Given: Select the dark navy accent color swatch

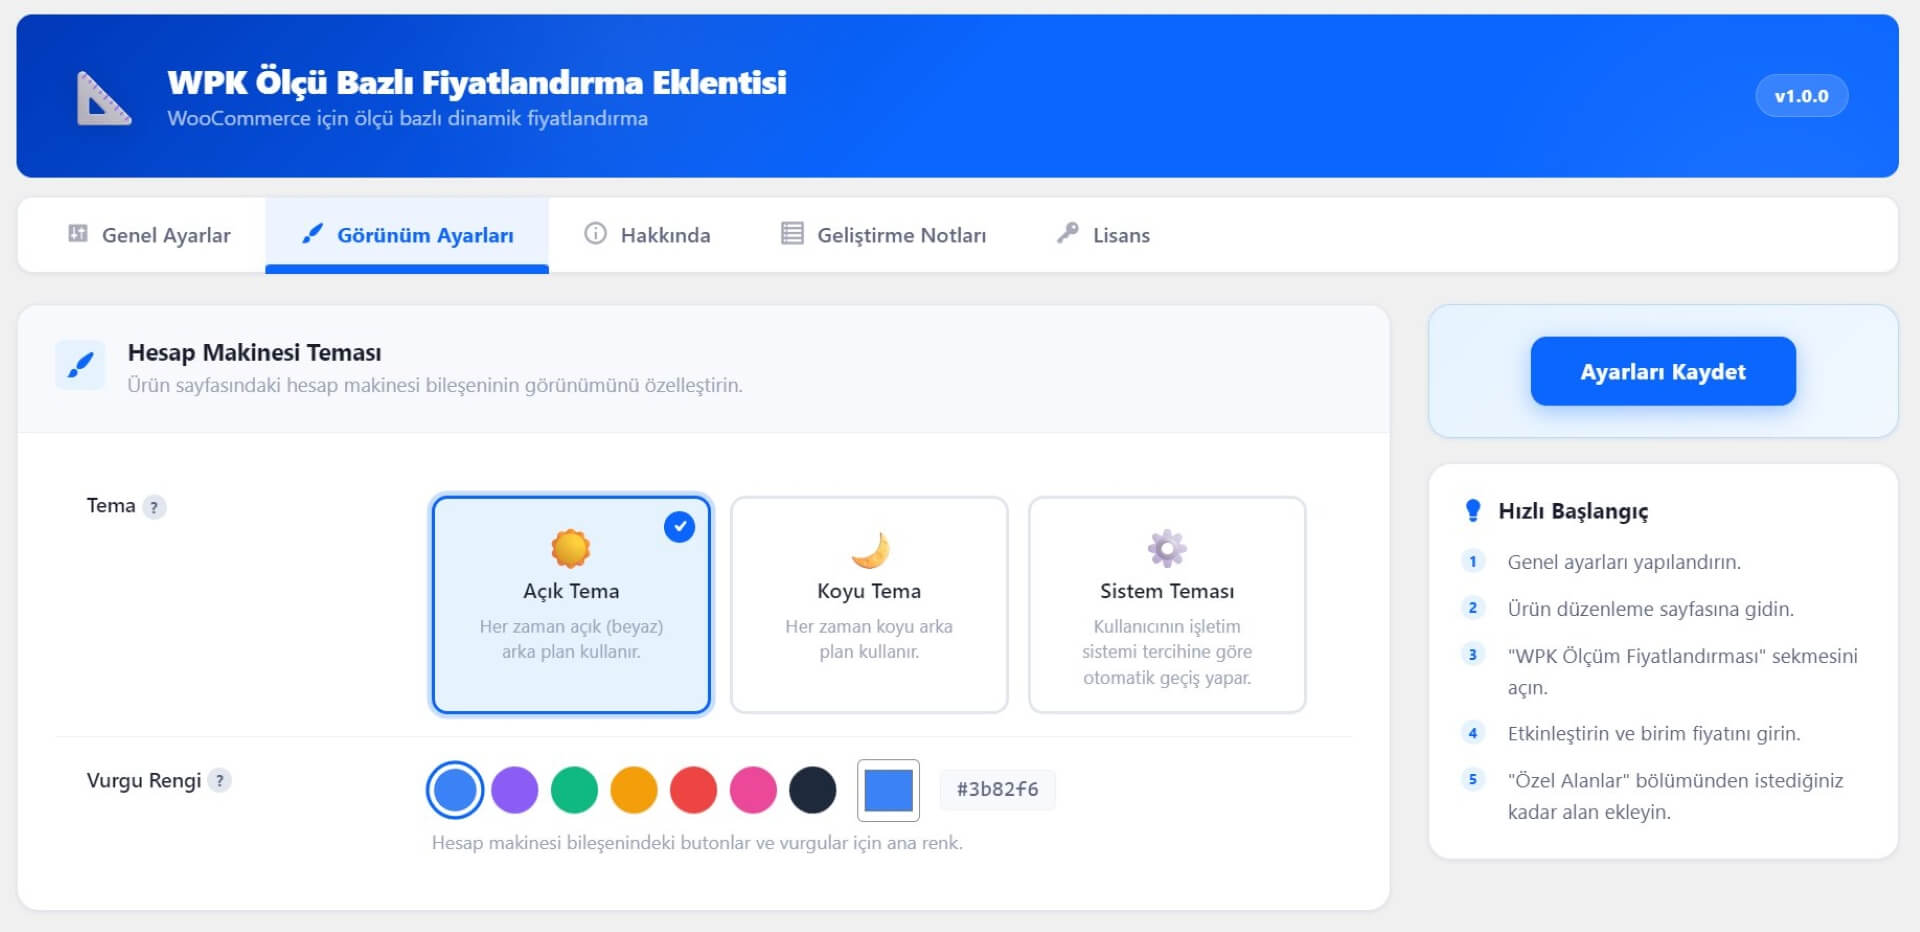Looking at the screenshot, I should [x=813, y=790].
